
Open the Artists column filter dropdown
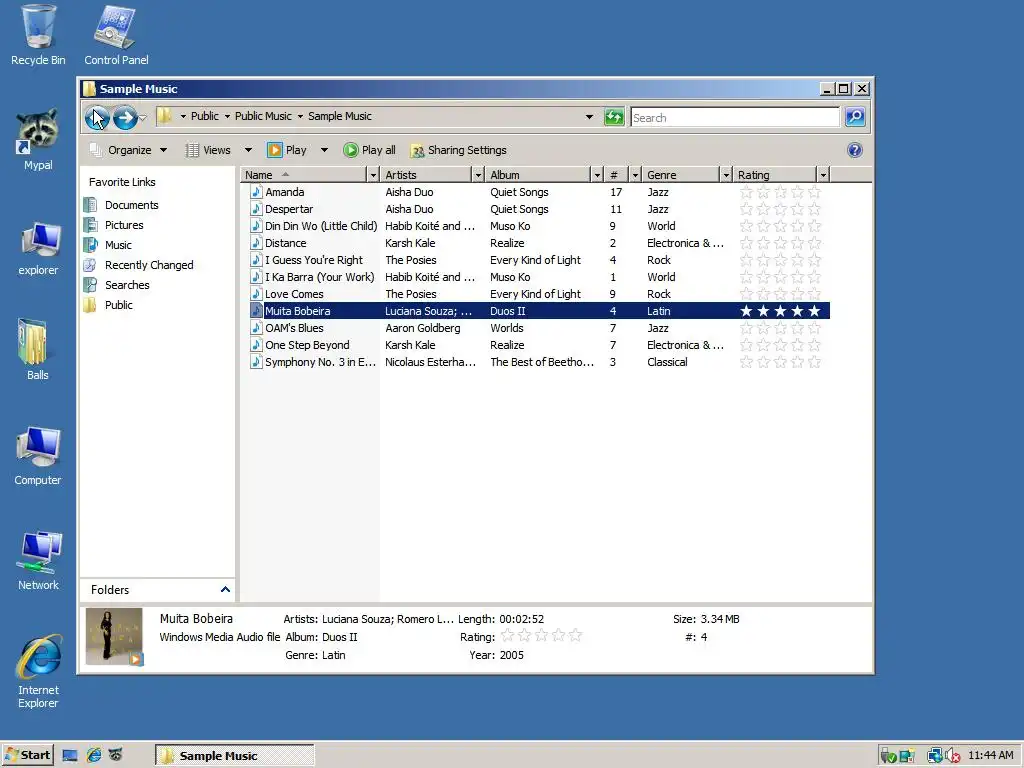point(478,175)
